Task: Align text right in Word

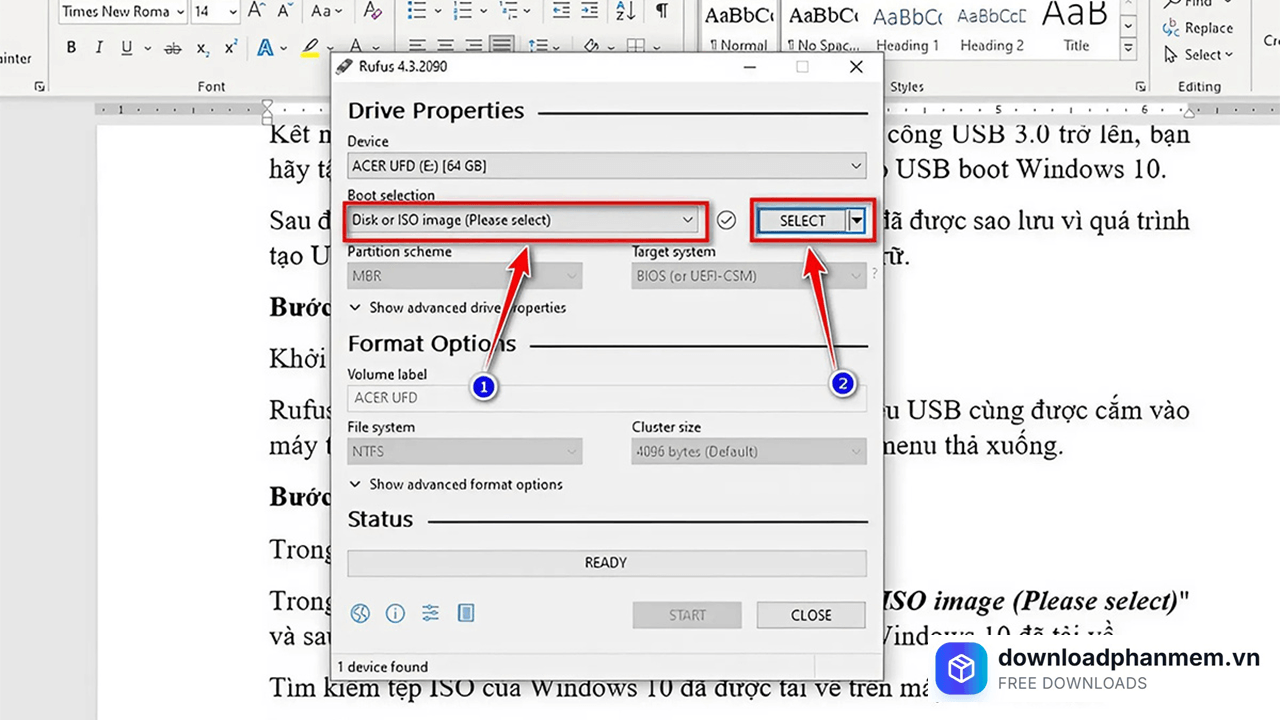Action: [474, 46]
